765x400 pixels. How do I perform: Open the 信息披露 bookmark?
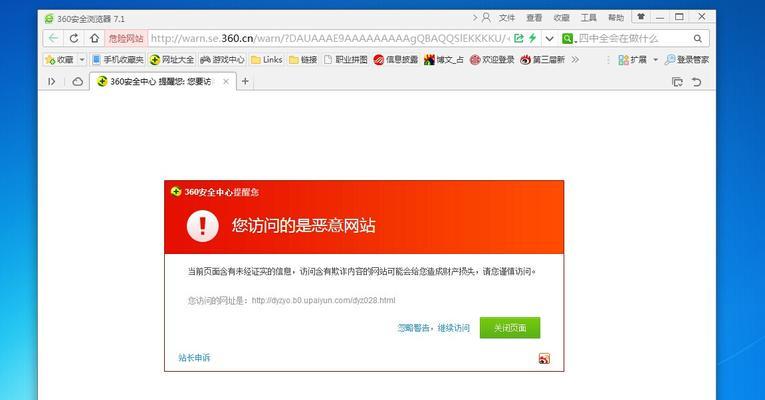point(396,60)
